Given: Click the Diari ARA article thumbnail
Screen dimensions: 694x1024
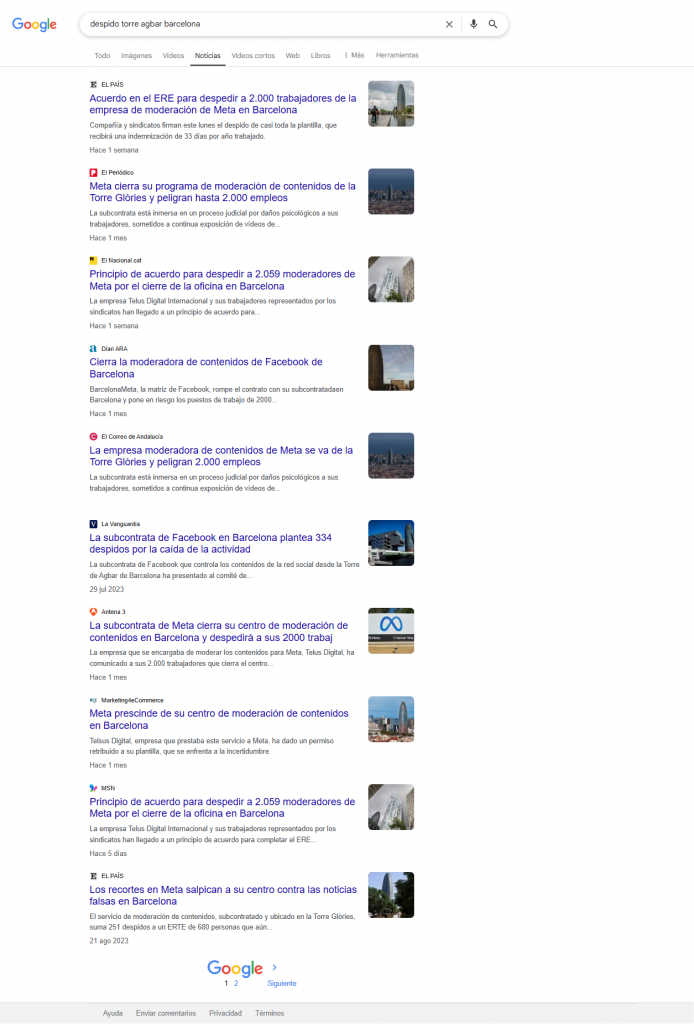Looking at the screenshot, I should coord(391,368).
